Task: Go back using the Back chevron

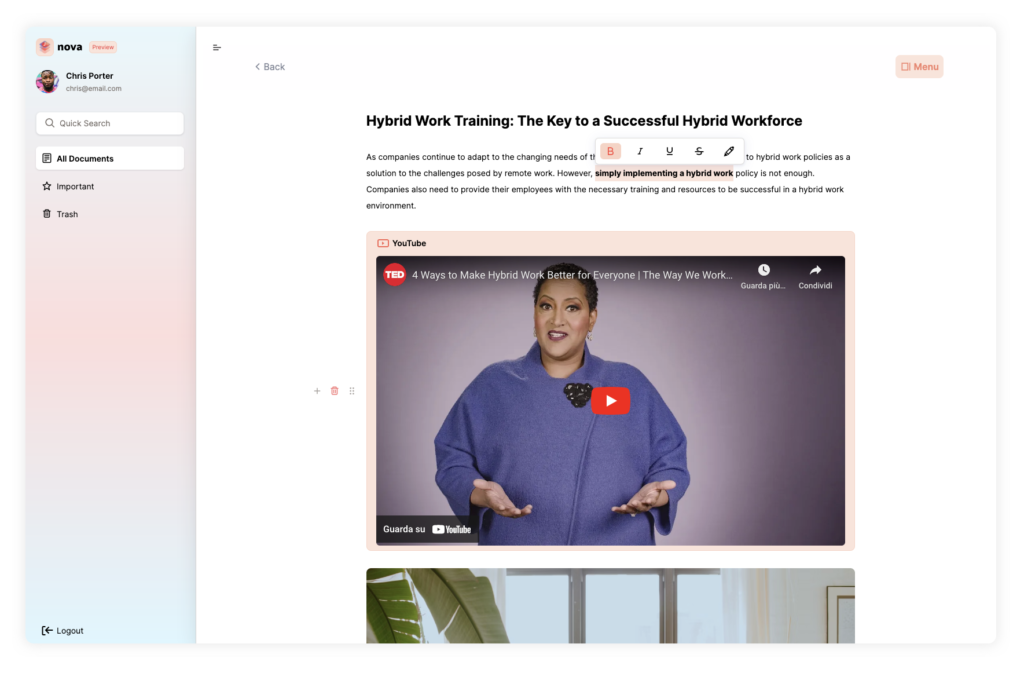Action: point(270,67)
